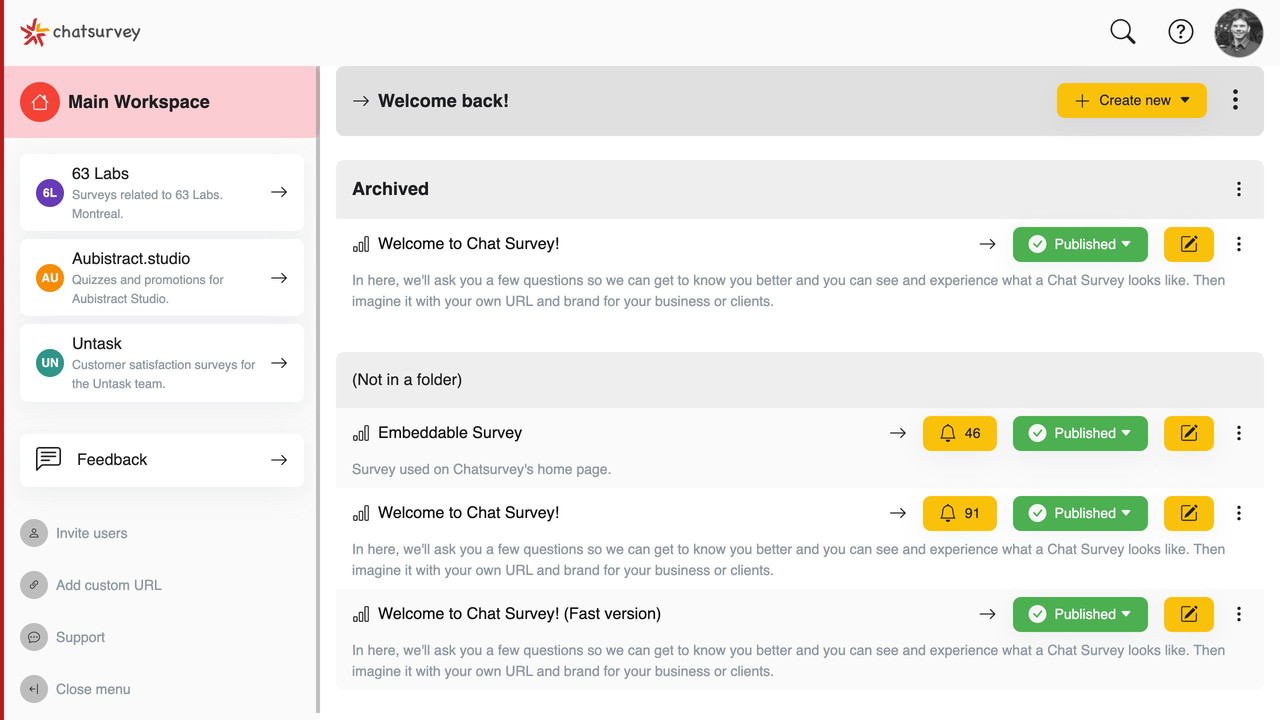Click the search magnifier icon
This screenshot has width=1280, height=720.
pyautogui.click(x=1123, y=32)
